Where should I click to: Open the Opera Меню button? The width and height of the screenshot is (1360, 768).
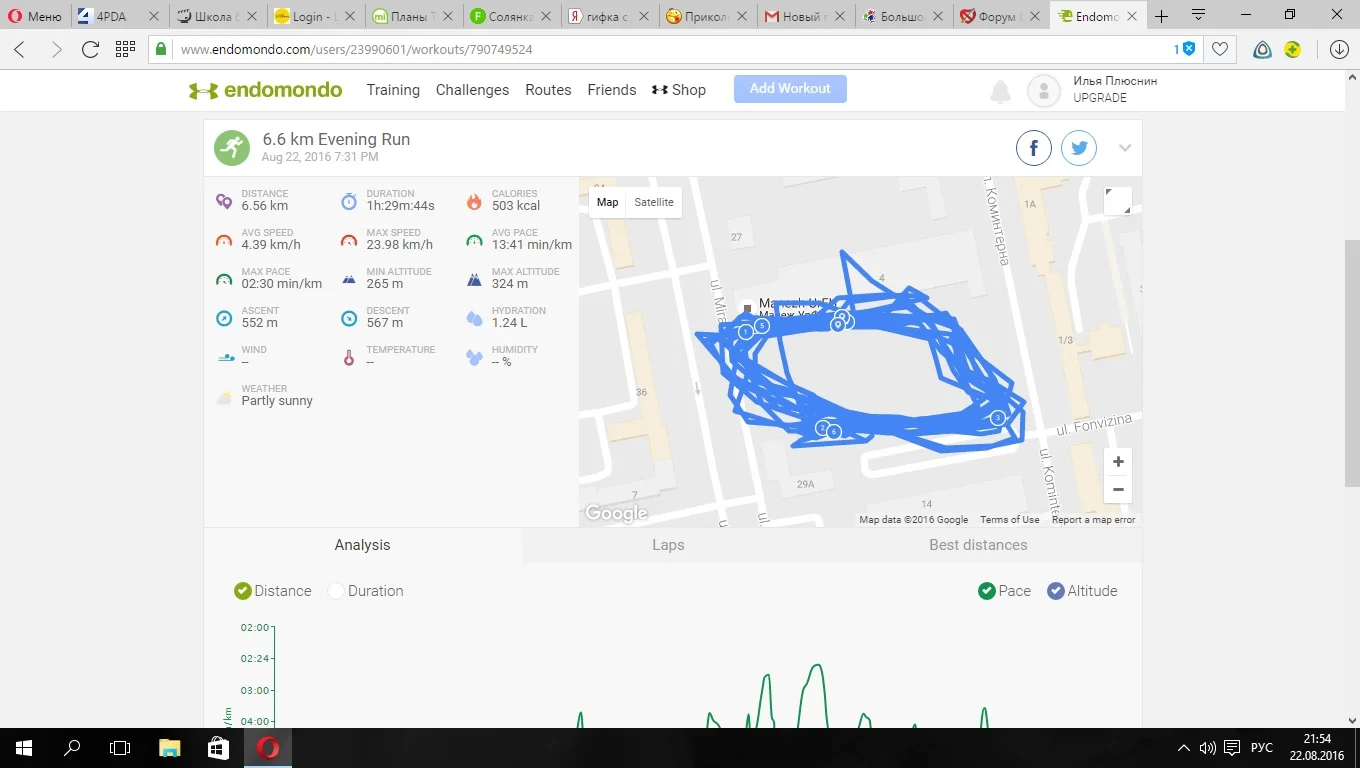pyautogui.click(x=35, y=16)
